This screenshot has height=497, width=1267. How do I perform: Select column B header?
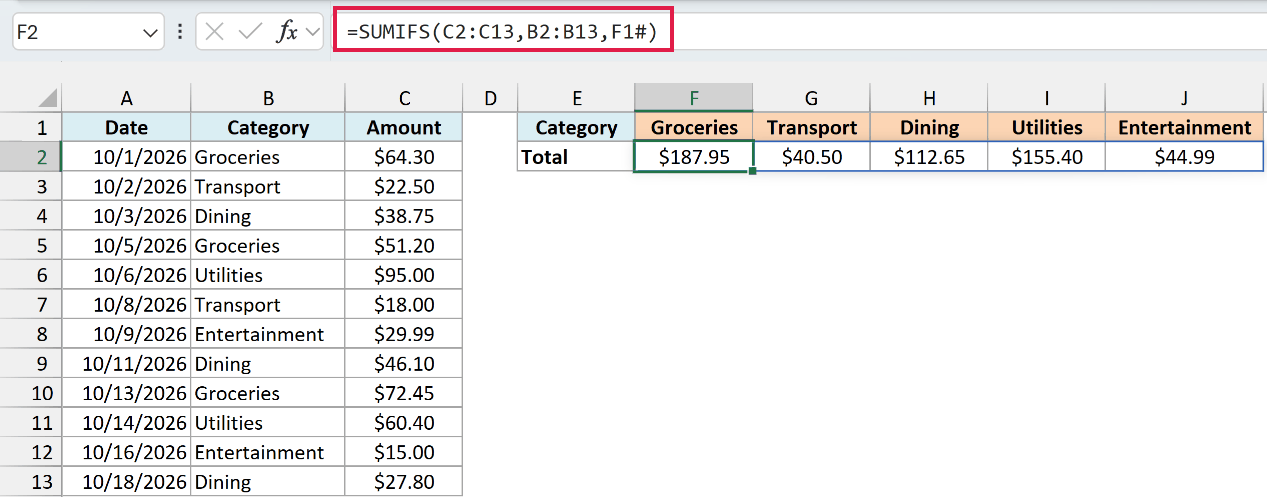point(268,98)
